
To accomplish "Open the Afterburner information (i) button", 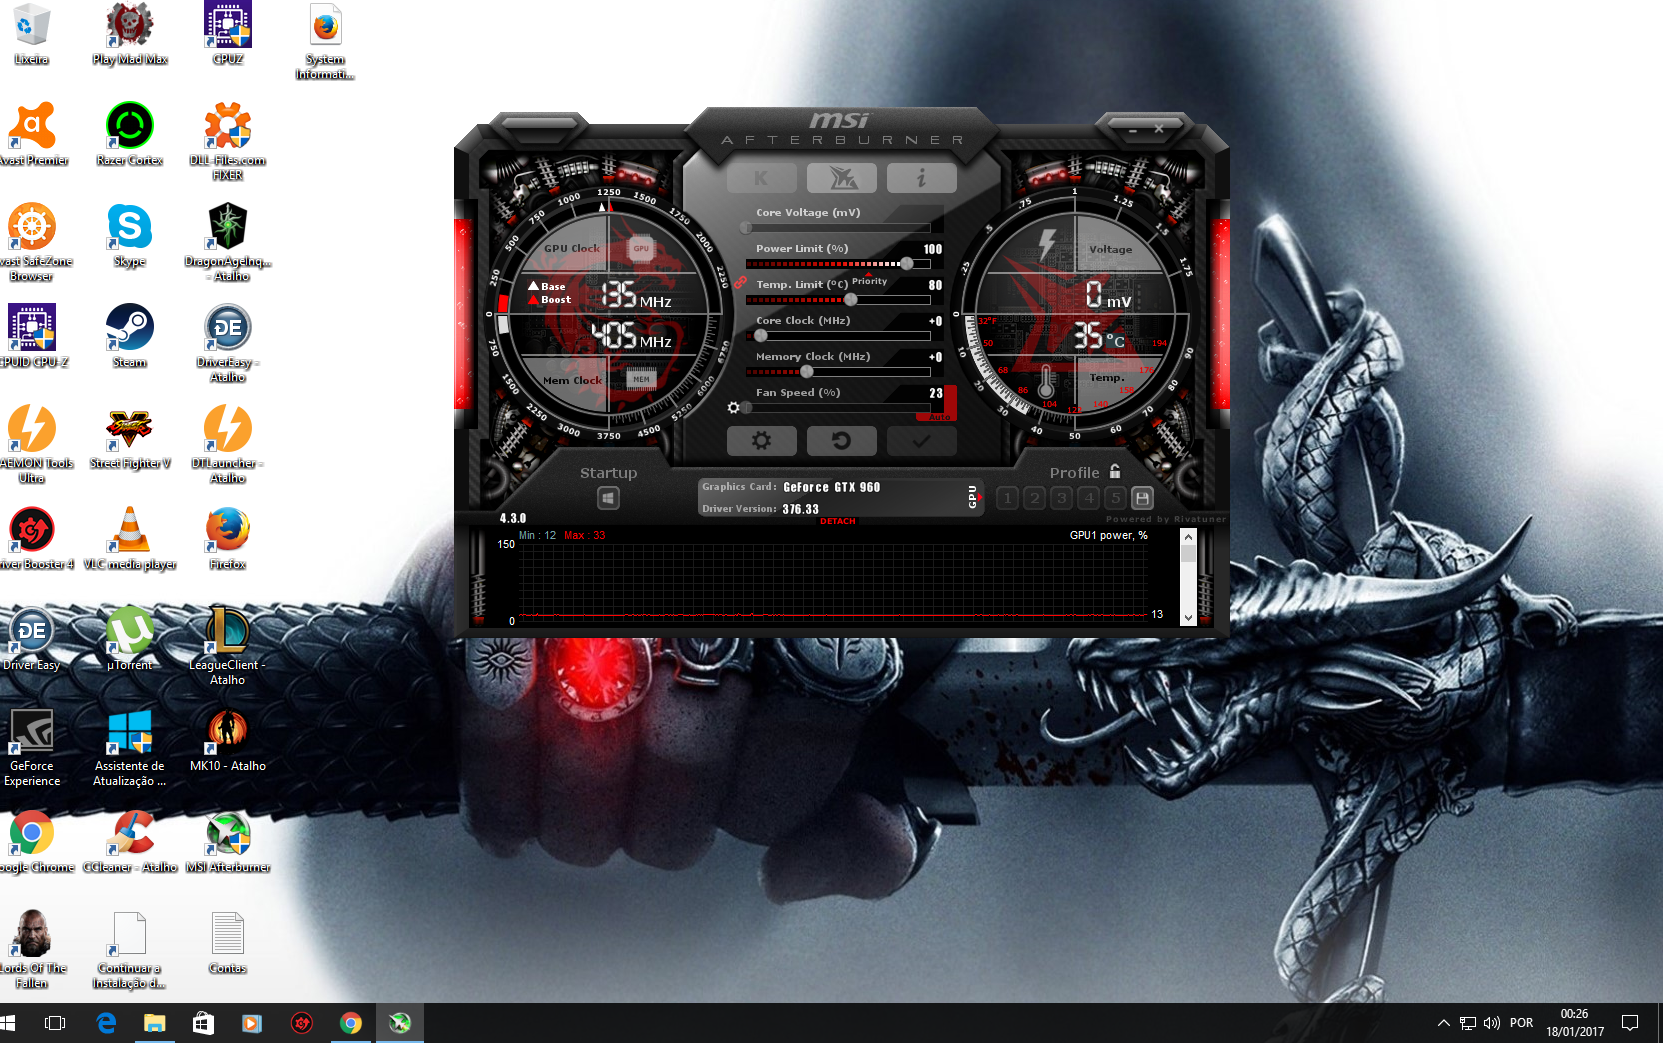I will [x=922, y=178].
